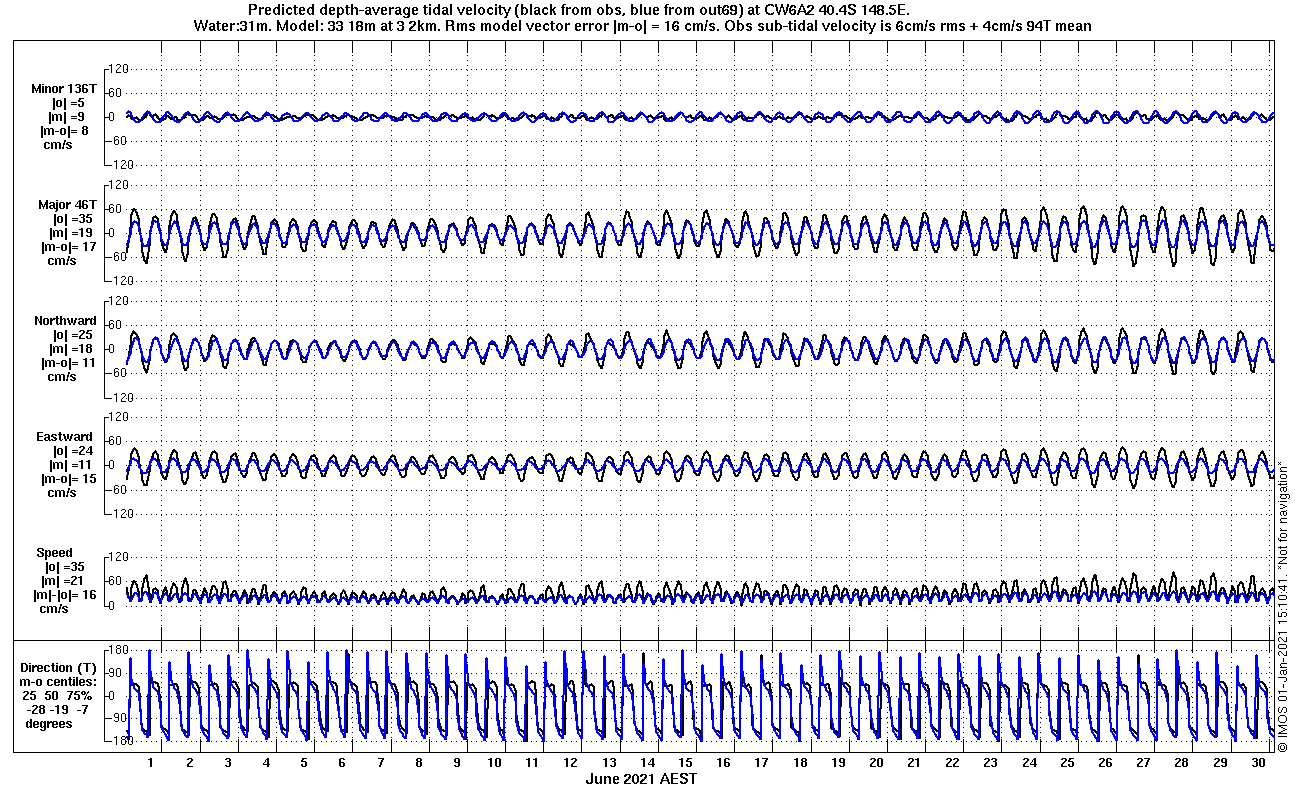Click the "degrees" unit label
The image size is (1300, 800).
[49, 723]
